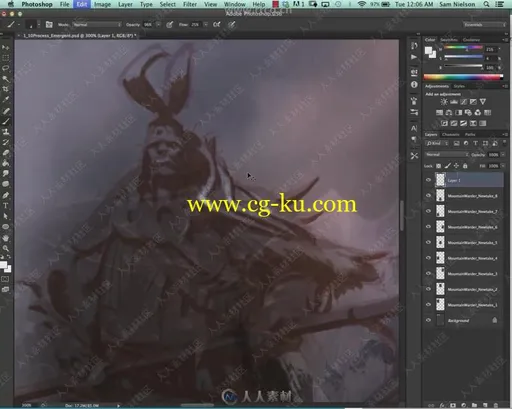This screenshot has height=409, width=512.
Task: Click foreground color swatch in toolbox
Action: click(x=3, y=265)
